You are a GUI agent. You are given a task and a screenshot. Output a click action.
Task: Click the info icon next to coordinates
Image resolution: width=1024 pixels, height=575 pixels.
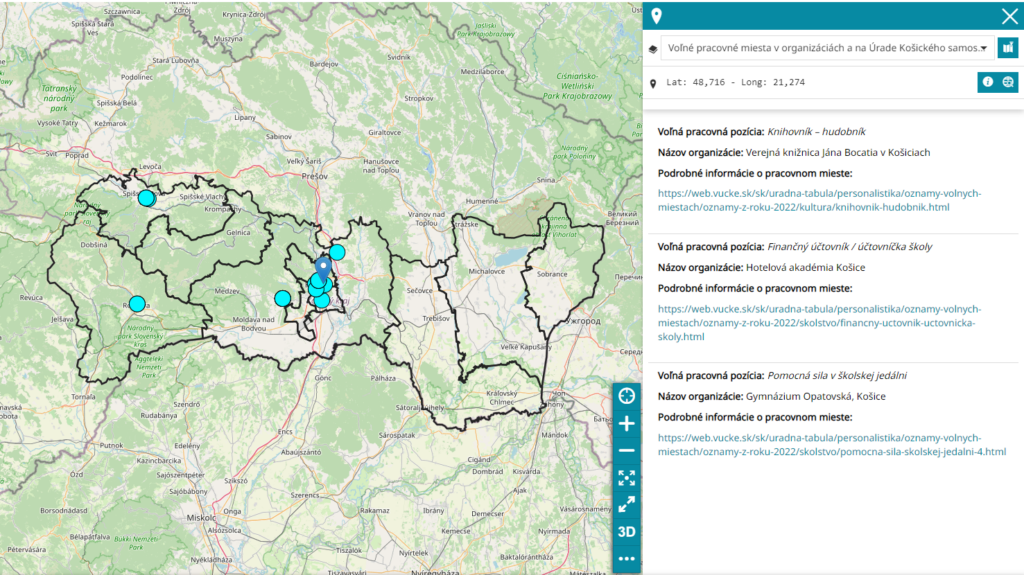click(x=987, y=82)
